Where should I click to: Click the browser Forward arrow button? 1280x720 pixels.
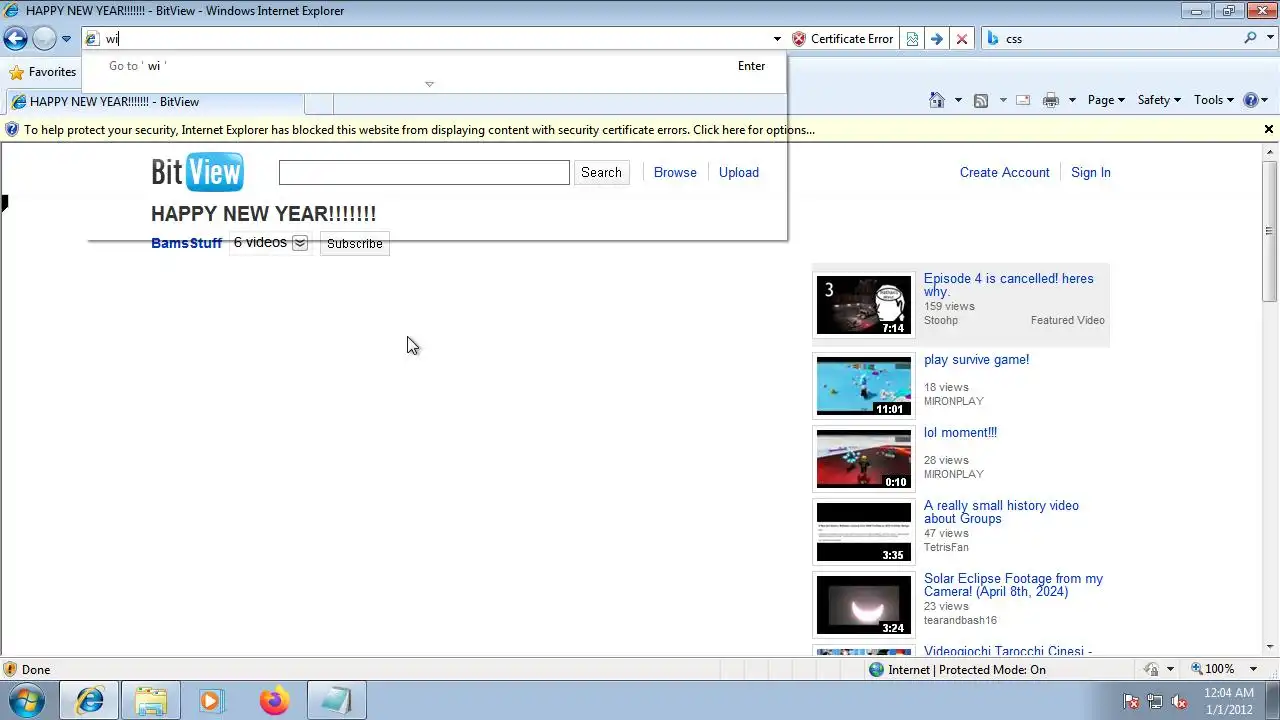44,38
